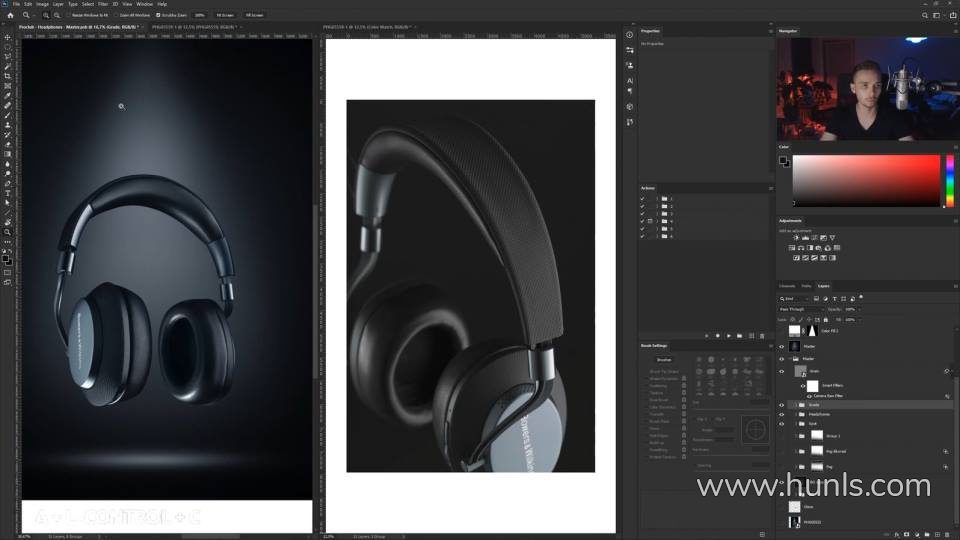Select the Brush tool
The height and width of the screenshot is (540, 960).
click(7, 115)
